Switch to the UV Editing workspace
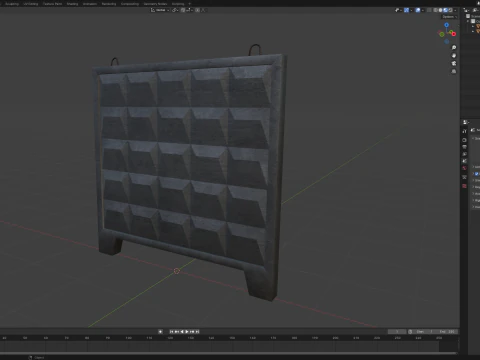 click(x=31, y=4)
